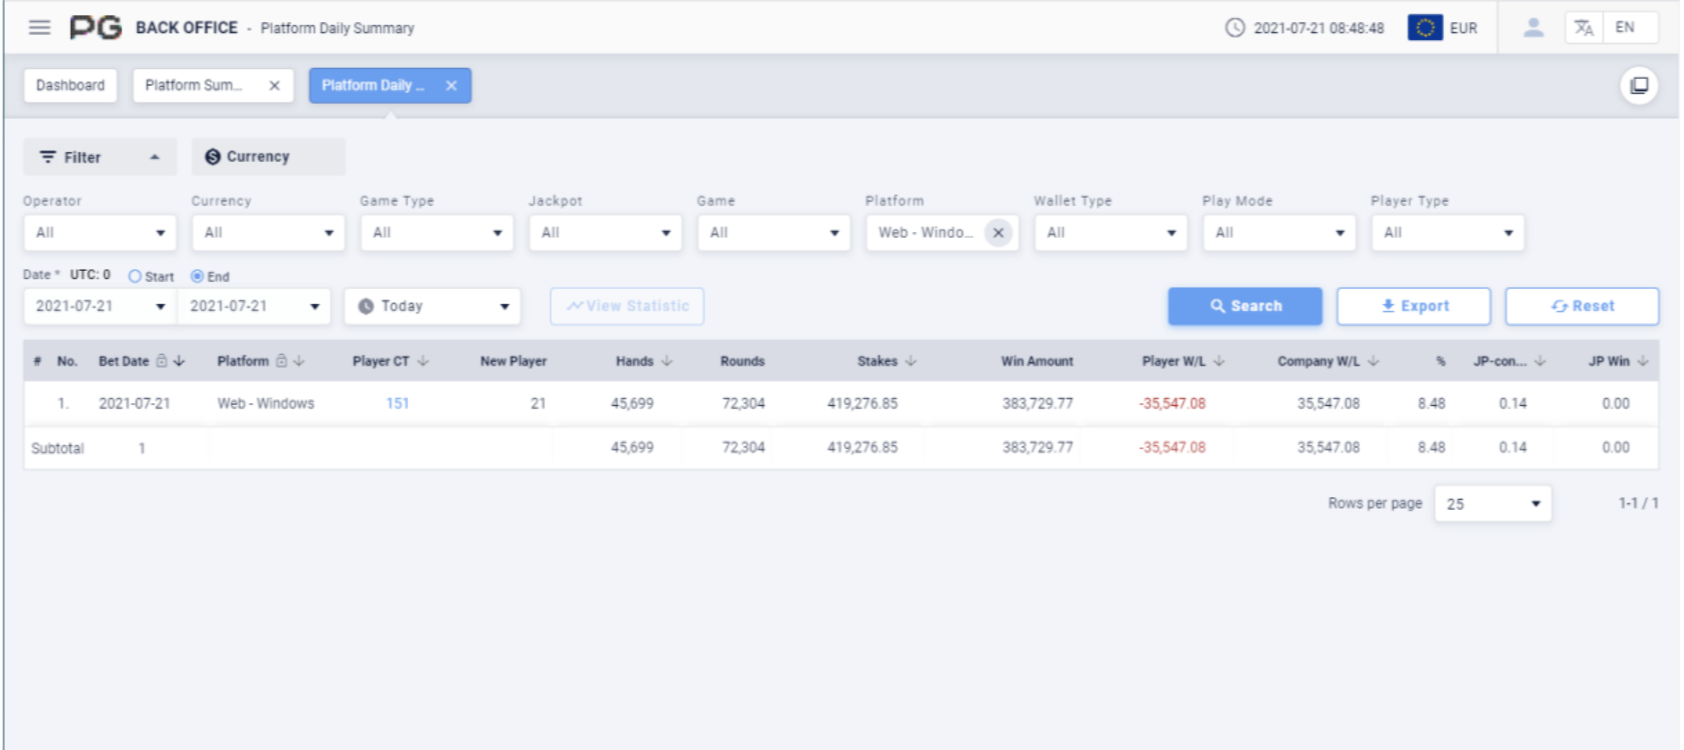Collapse the Filter panel

(100, 157)
